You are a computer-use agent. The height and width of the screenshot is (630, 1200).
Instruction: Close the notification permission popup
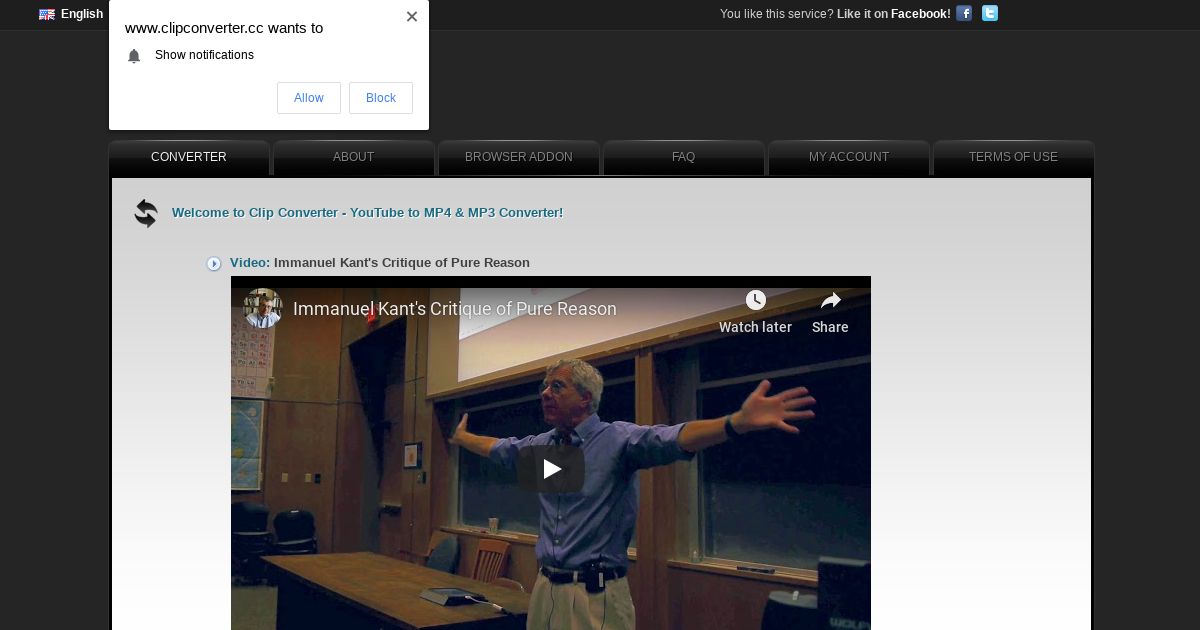(x=412, y=16)
